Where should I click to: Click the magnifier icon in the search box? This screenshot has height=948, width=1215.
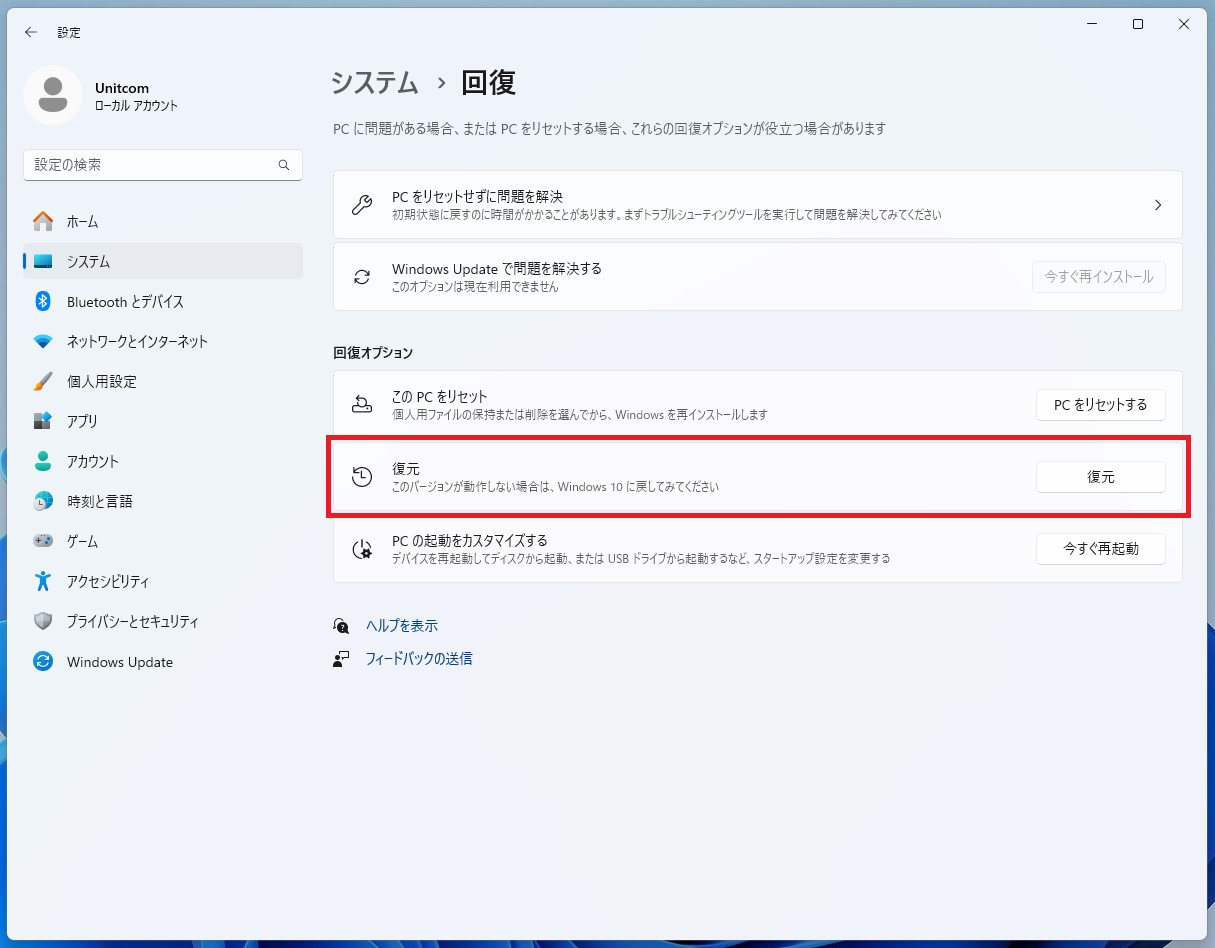tap(284, 165)
